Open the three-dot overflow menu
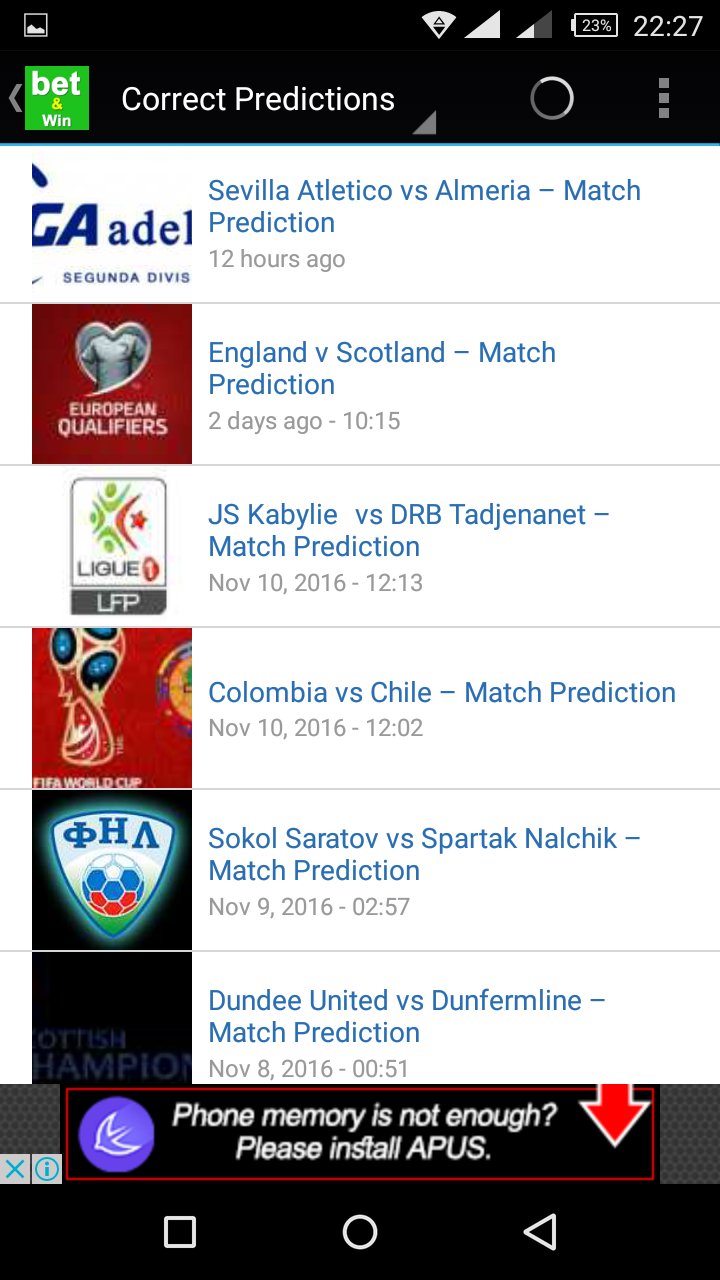The width and height of the screenshot is (720, 1280). pos(663,98)
